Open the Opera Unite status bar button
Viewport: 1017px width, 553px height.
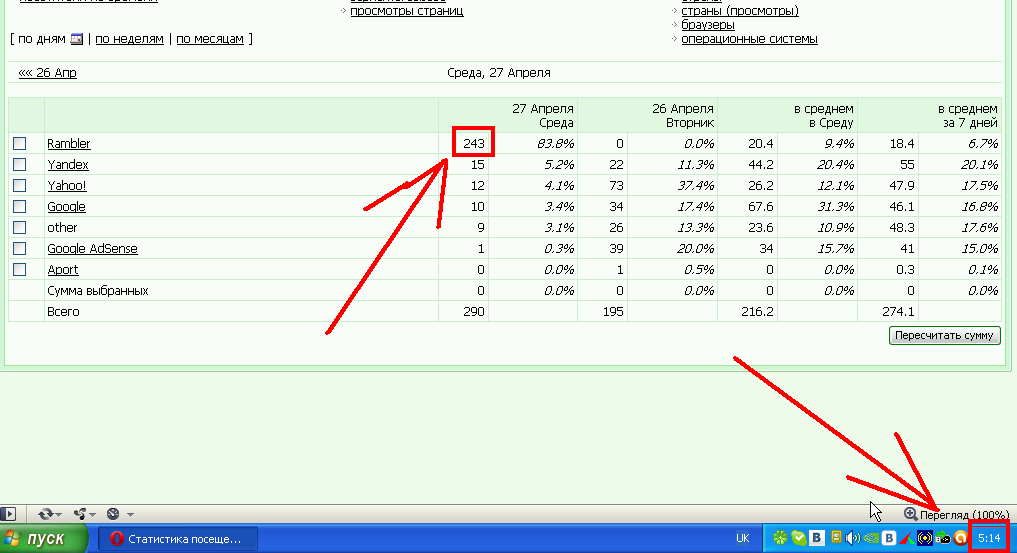[x=80, y=514]
